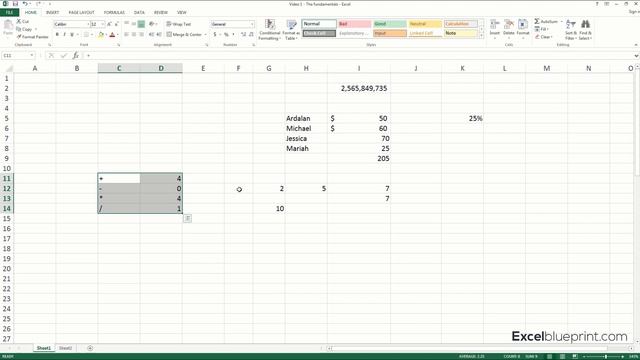
Task: Switch to the Sheet2 tab
Action: 65,348
